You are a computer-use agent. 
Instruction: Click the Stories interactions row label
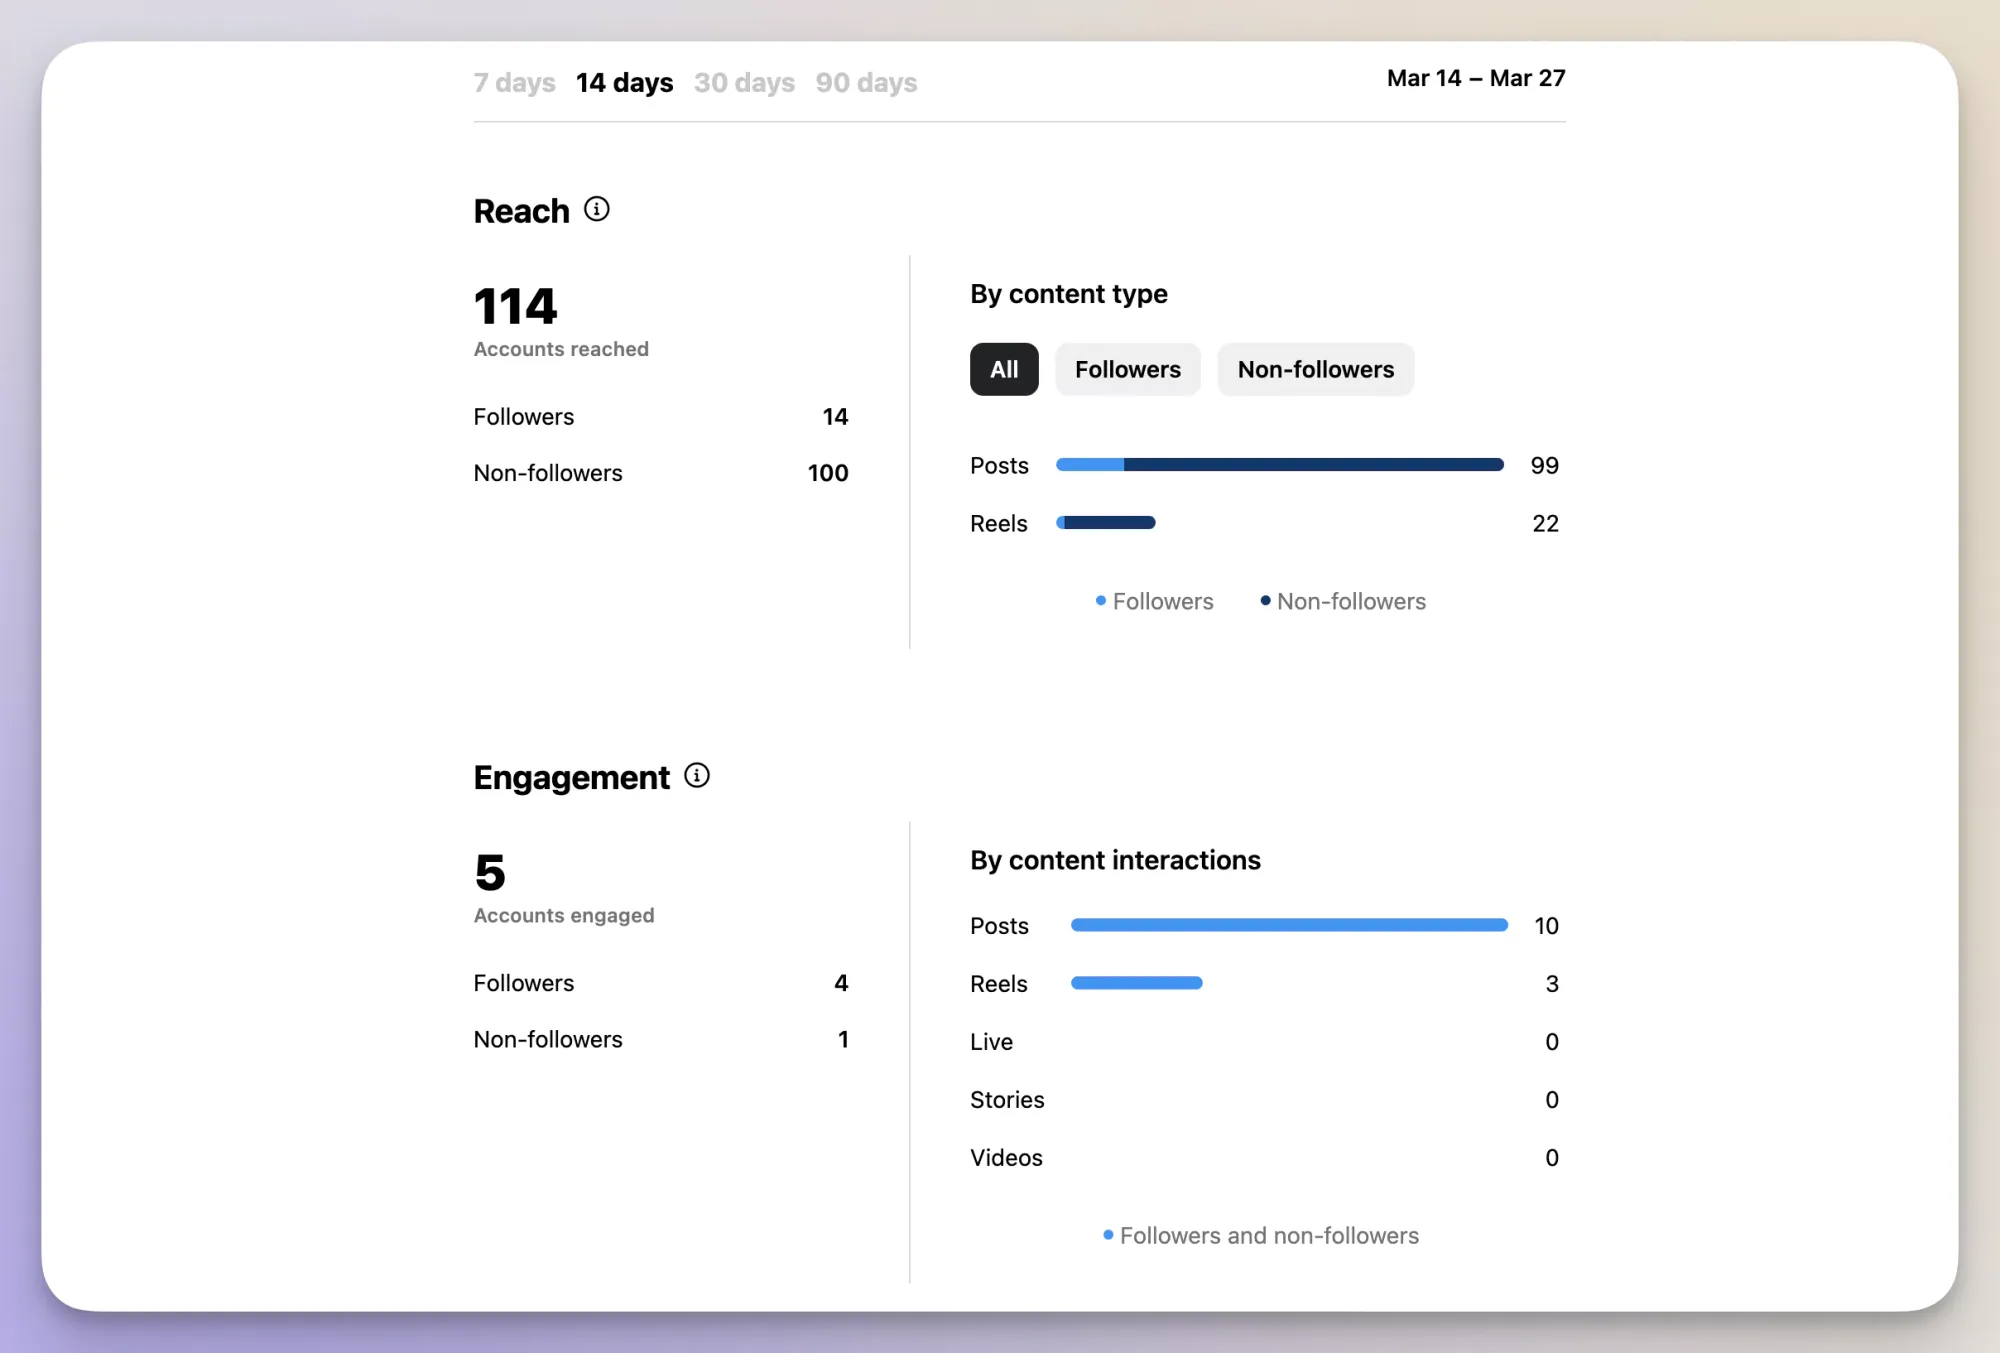click(x=1007, y=1100)
